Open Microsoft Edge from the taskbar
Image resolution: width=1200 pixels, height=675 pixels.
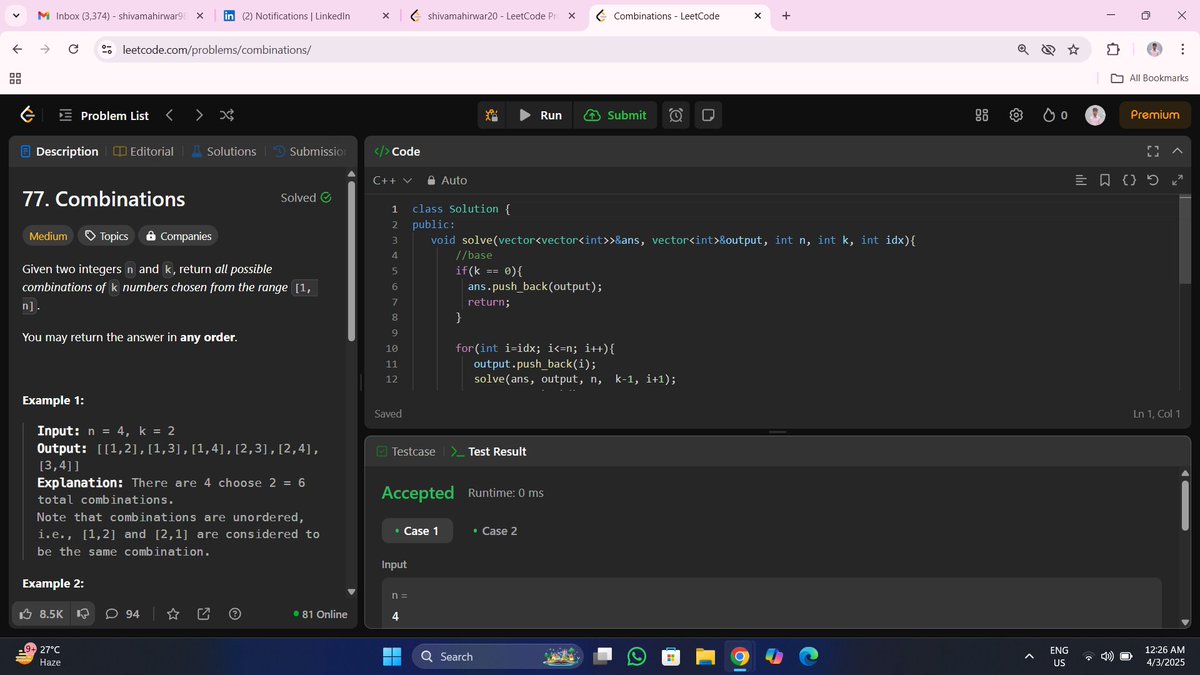(x=808, y=656)
